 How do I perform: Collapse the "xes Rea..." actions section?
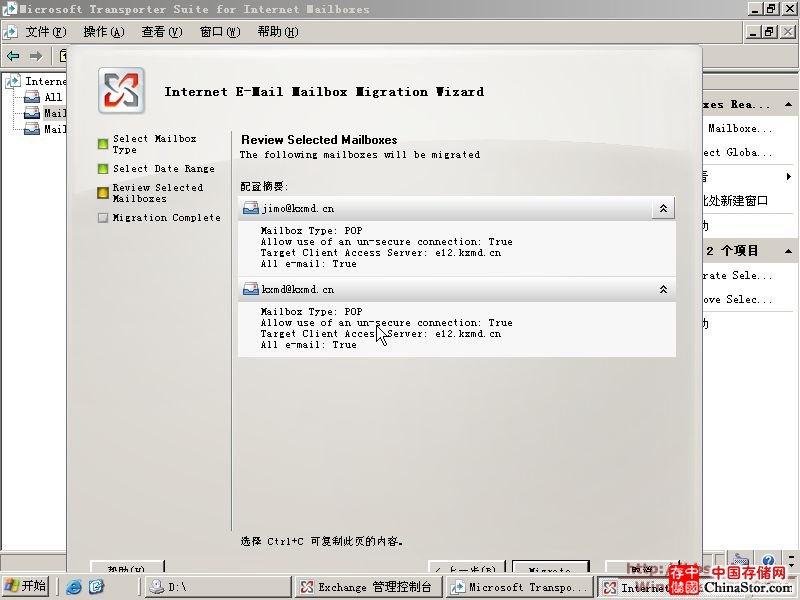pyautogui.click(x=788, y=105)
